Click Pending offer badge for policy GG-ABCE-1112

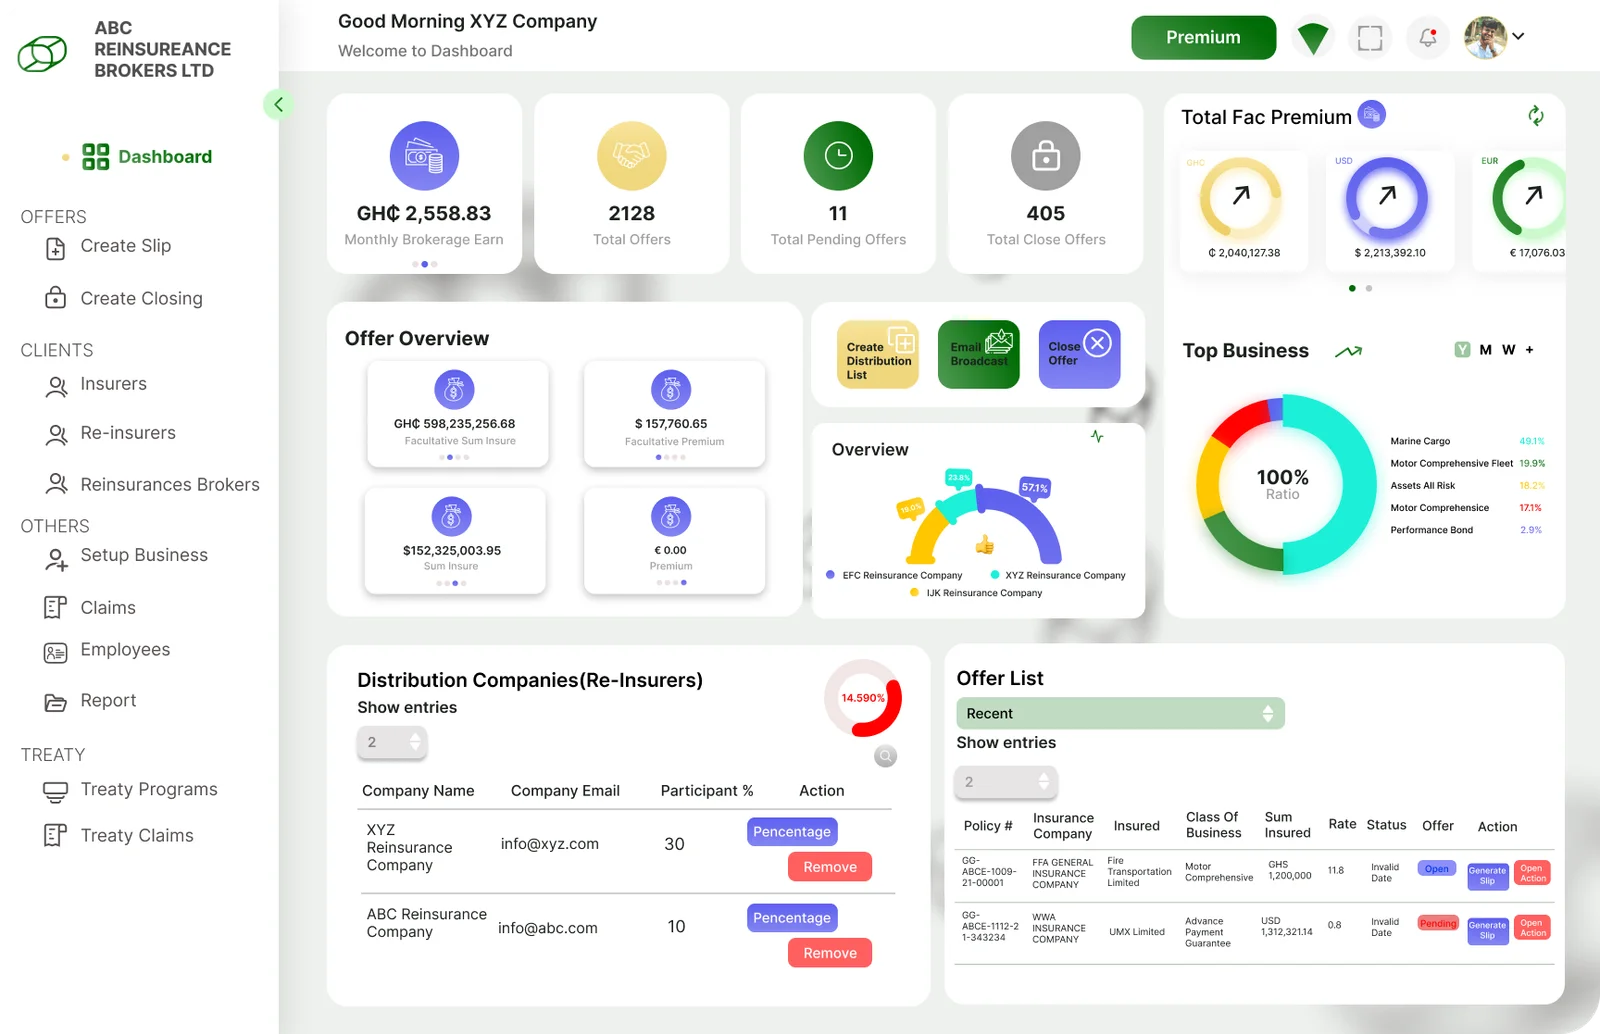click(1438, 924)
